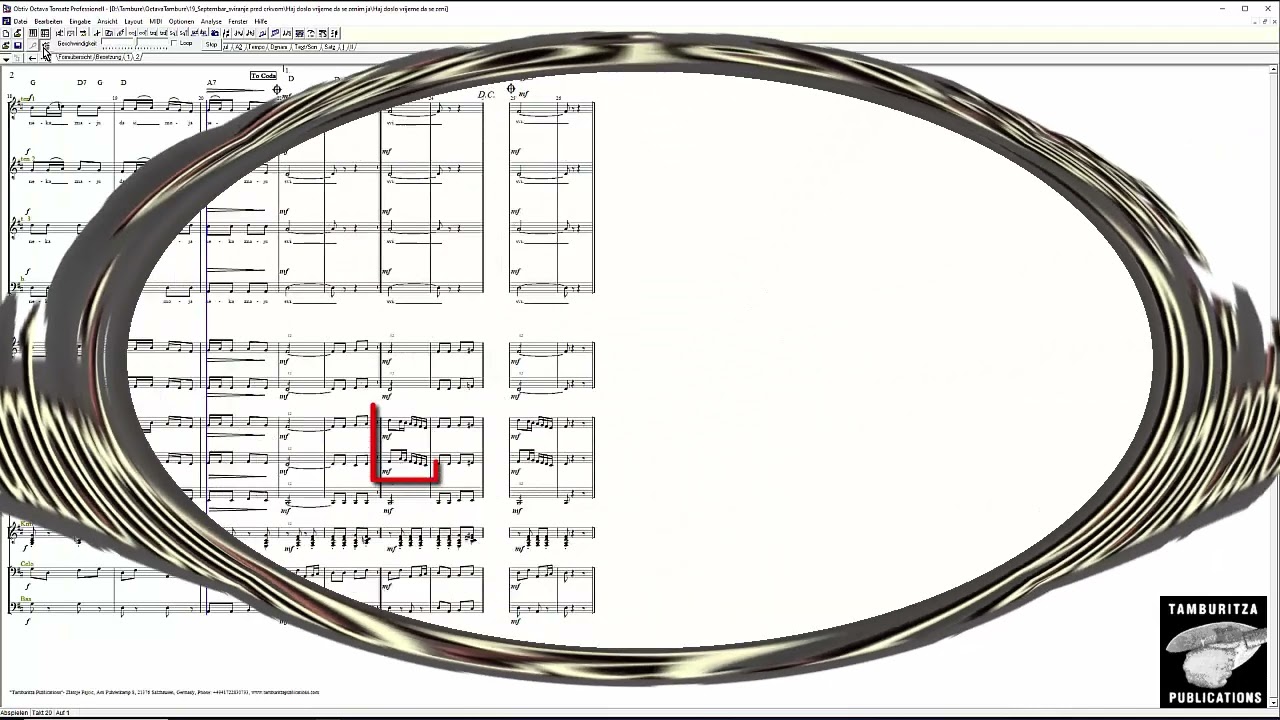
Task: Open the Analyse menu
Action: [x=211, y=21]
